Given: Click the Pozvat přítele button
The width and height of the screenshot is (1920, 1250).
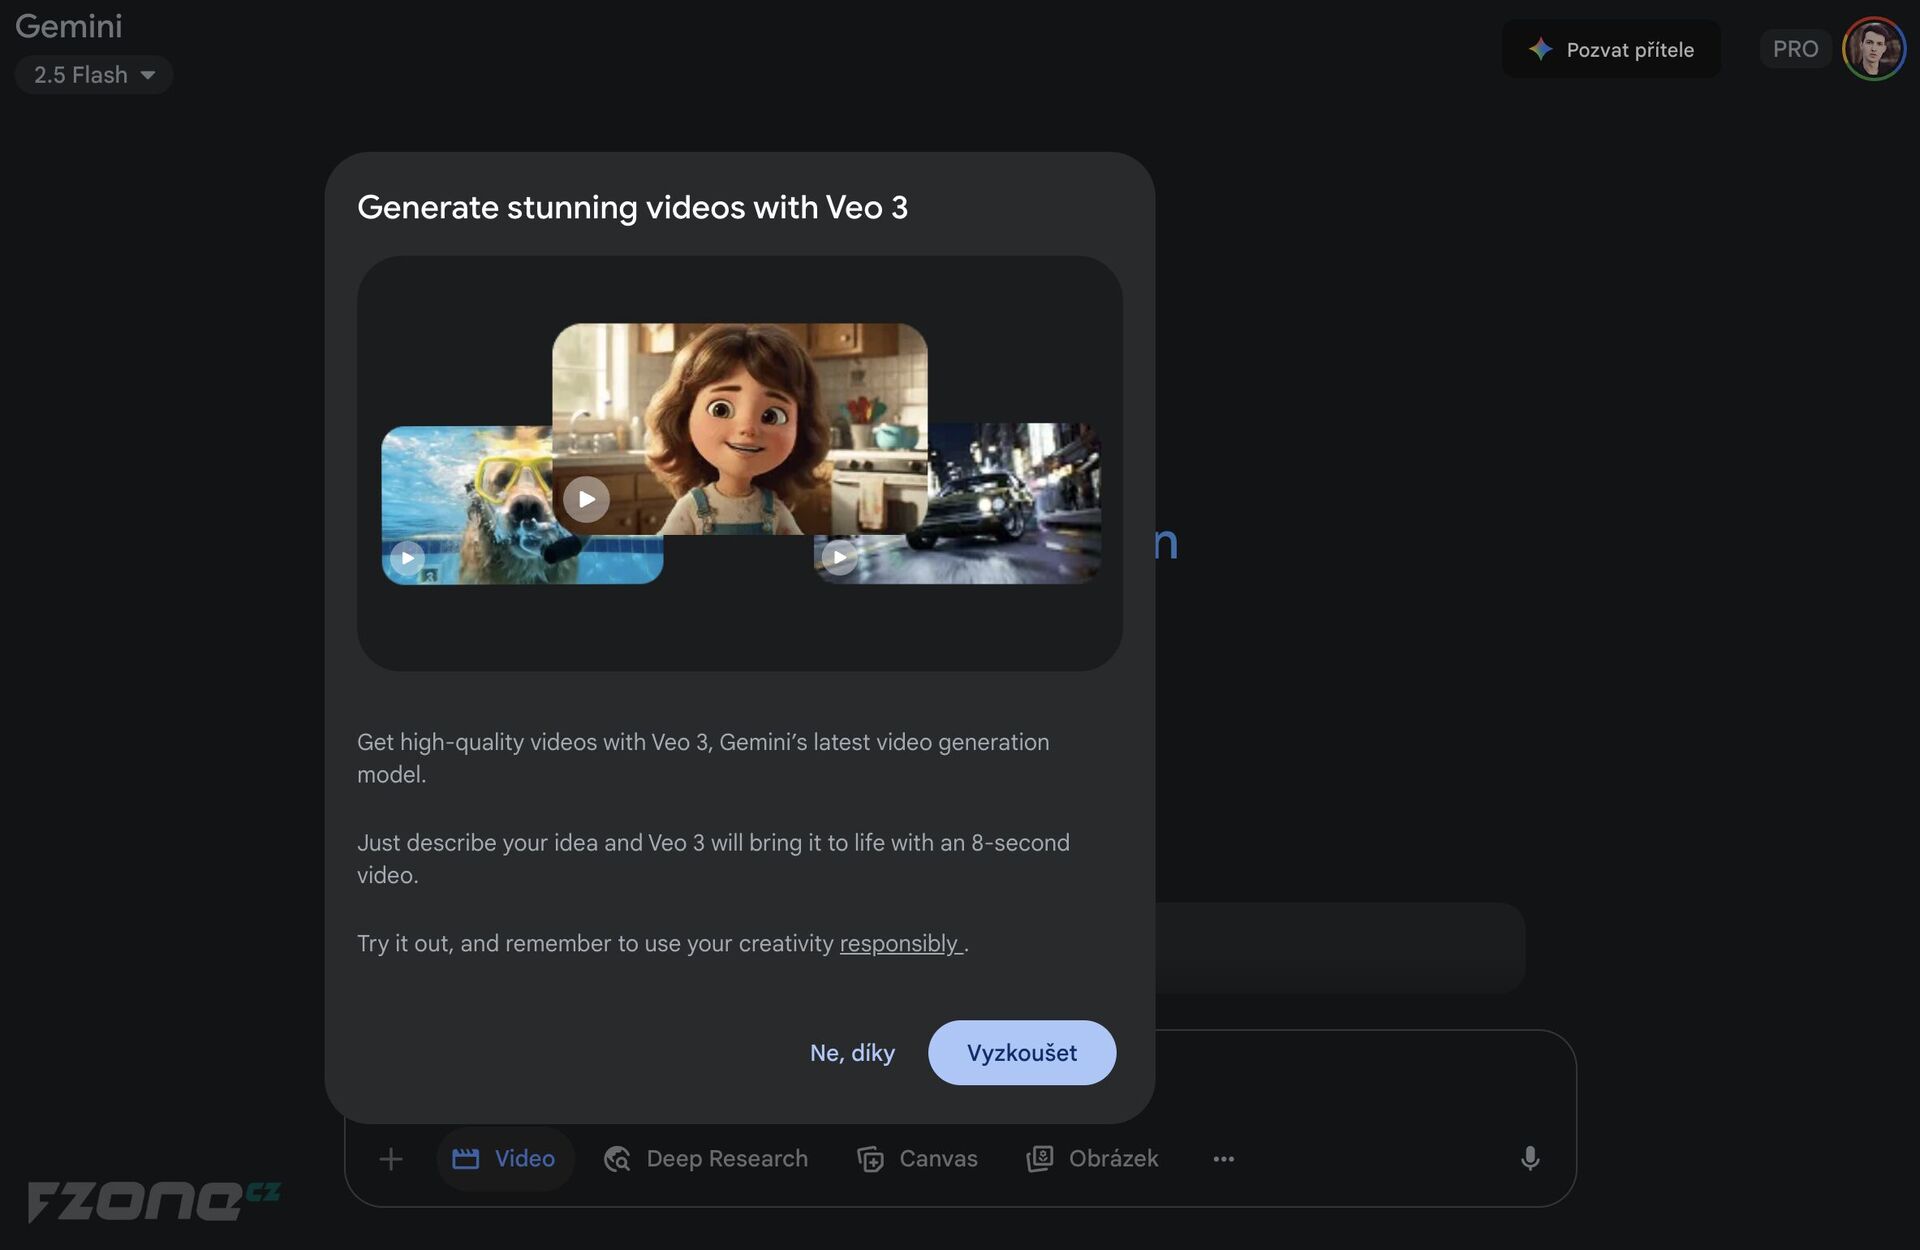Looking at the screenshot, I should click(x=1611, y=49).
